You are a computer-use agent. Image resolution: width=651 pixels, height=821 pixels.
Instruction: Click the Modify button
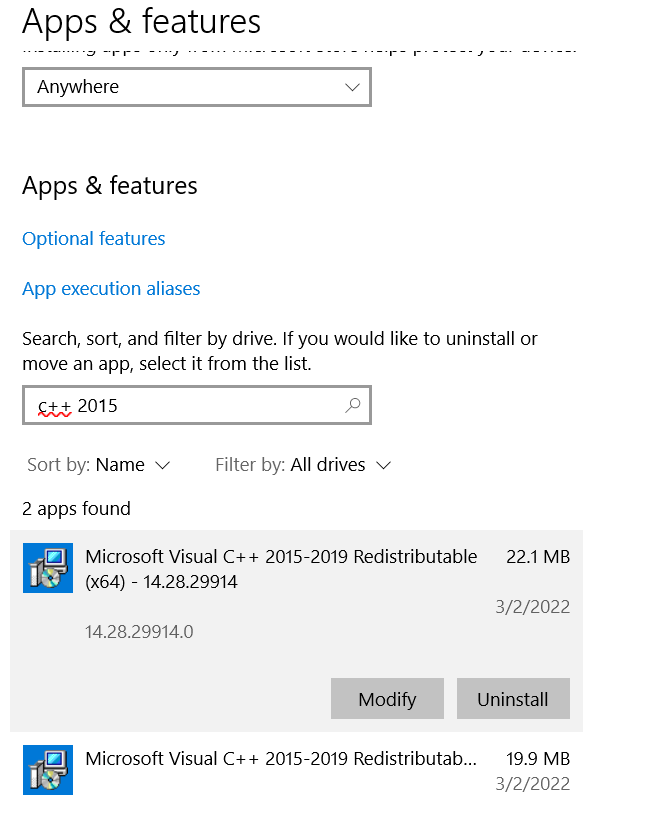click(x=387, y=698)
